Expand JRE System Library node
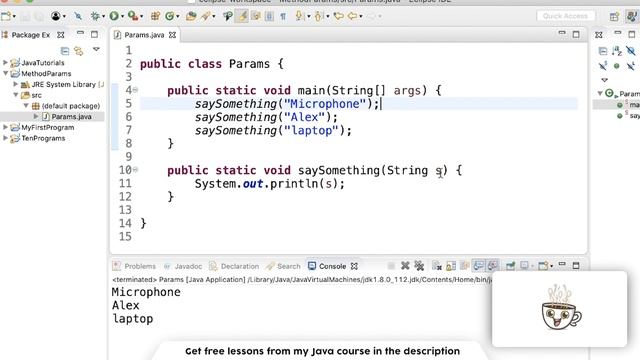The image size is (640, 360). pos(16,84)
